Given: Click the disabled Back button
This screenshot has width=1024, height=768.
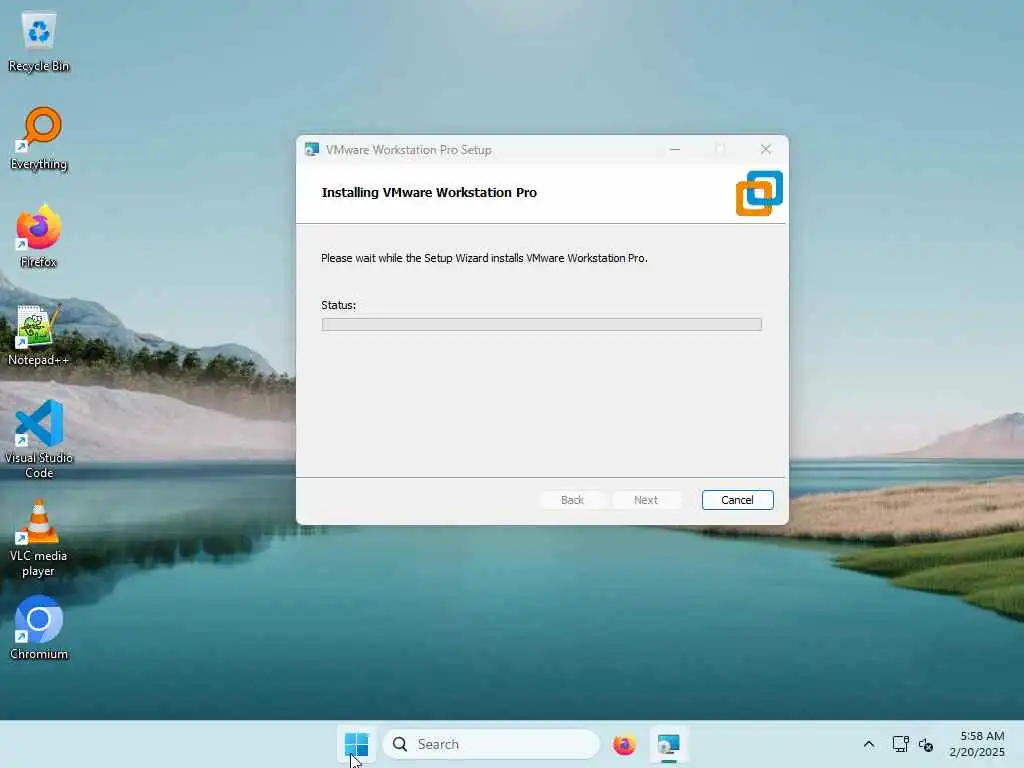Looking at the screenshot, I should click(572, 500).
